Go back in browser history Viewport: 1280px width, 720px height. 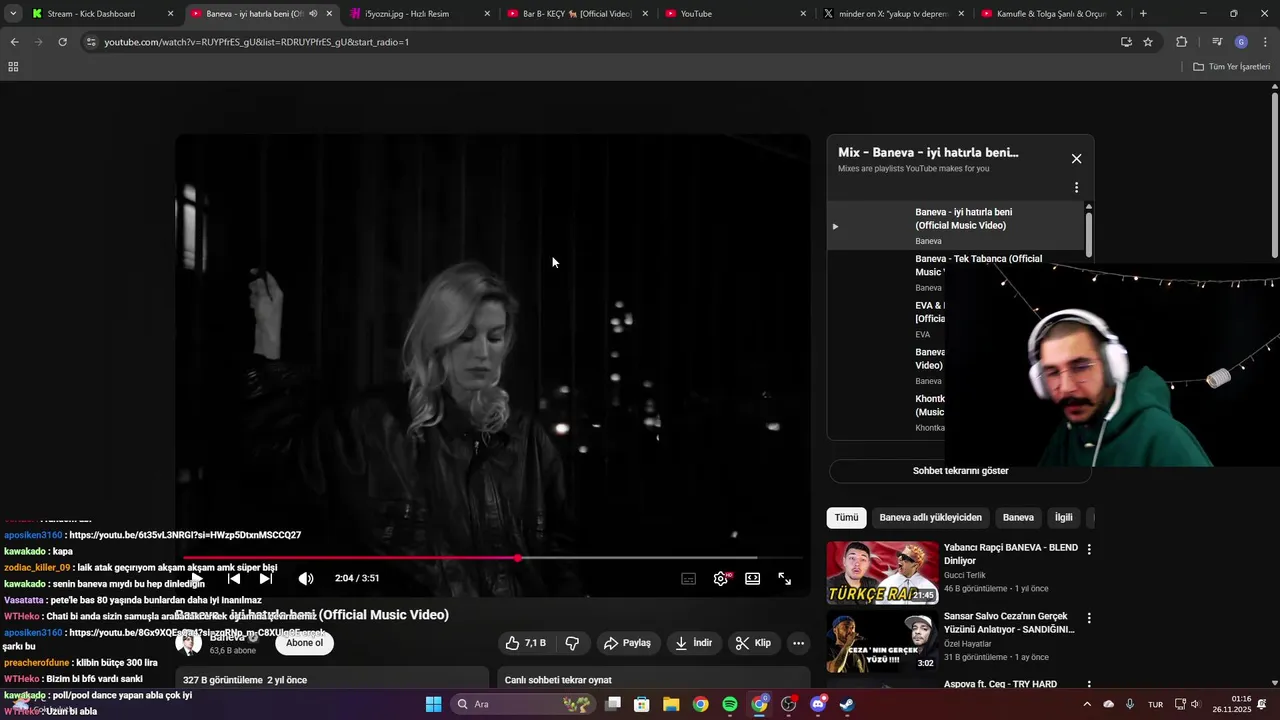[14, 42]
